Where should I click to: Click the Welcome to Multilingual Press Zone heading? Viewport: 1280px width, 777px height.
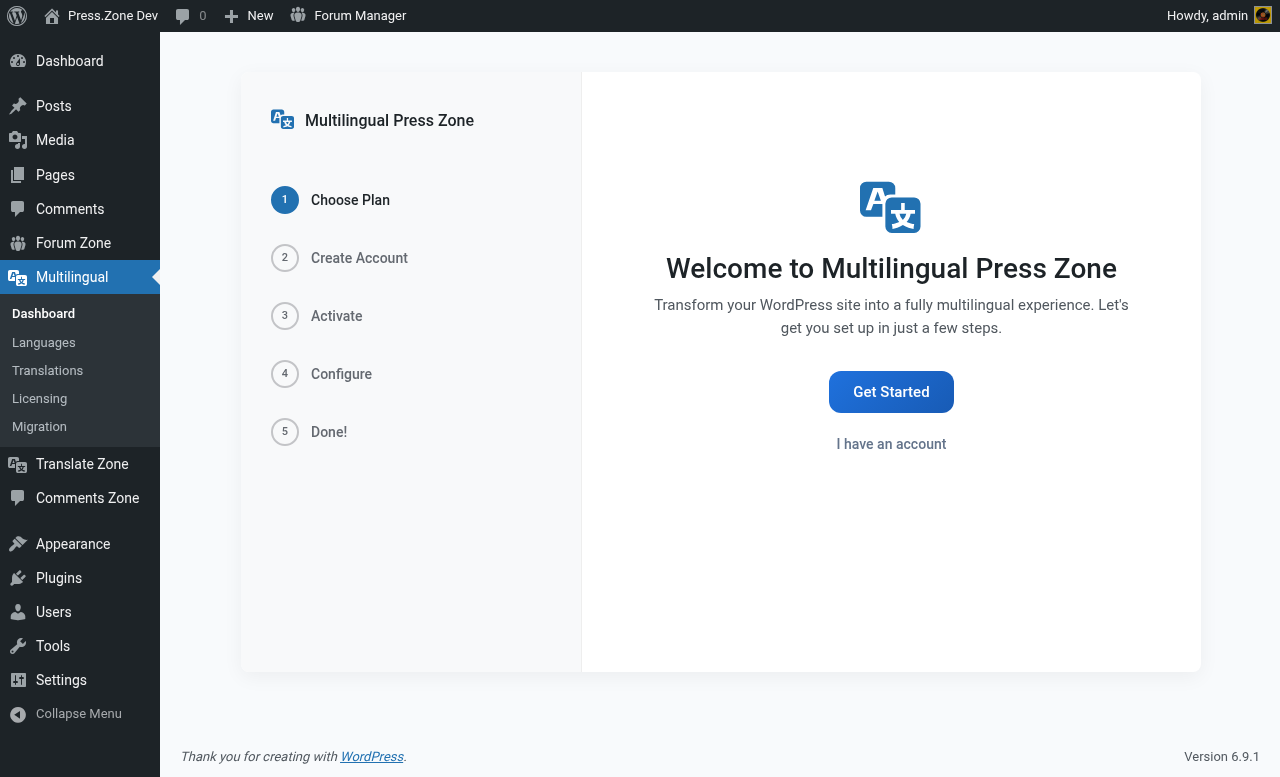[x=891, y=268]
